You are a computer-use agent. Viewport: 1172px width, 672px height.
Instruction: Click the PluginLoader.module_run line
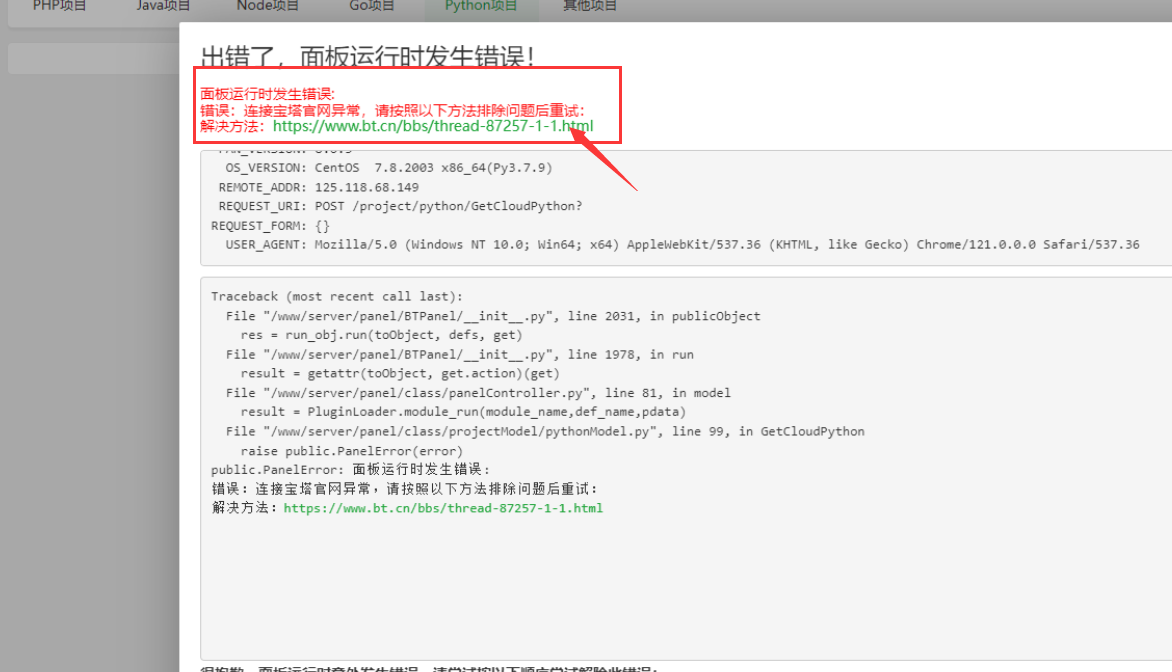tap(463, 412)
